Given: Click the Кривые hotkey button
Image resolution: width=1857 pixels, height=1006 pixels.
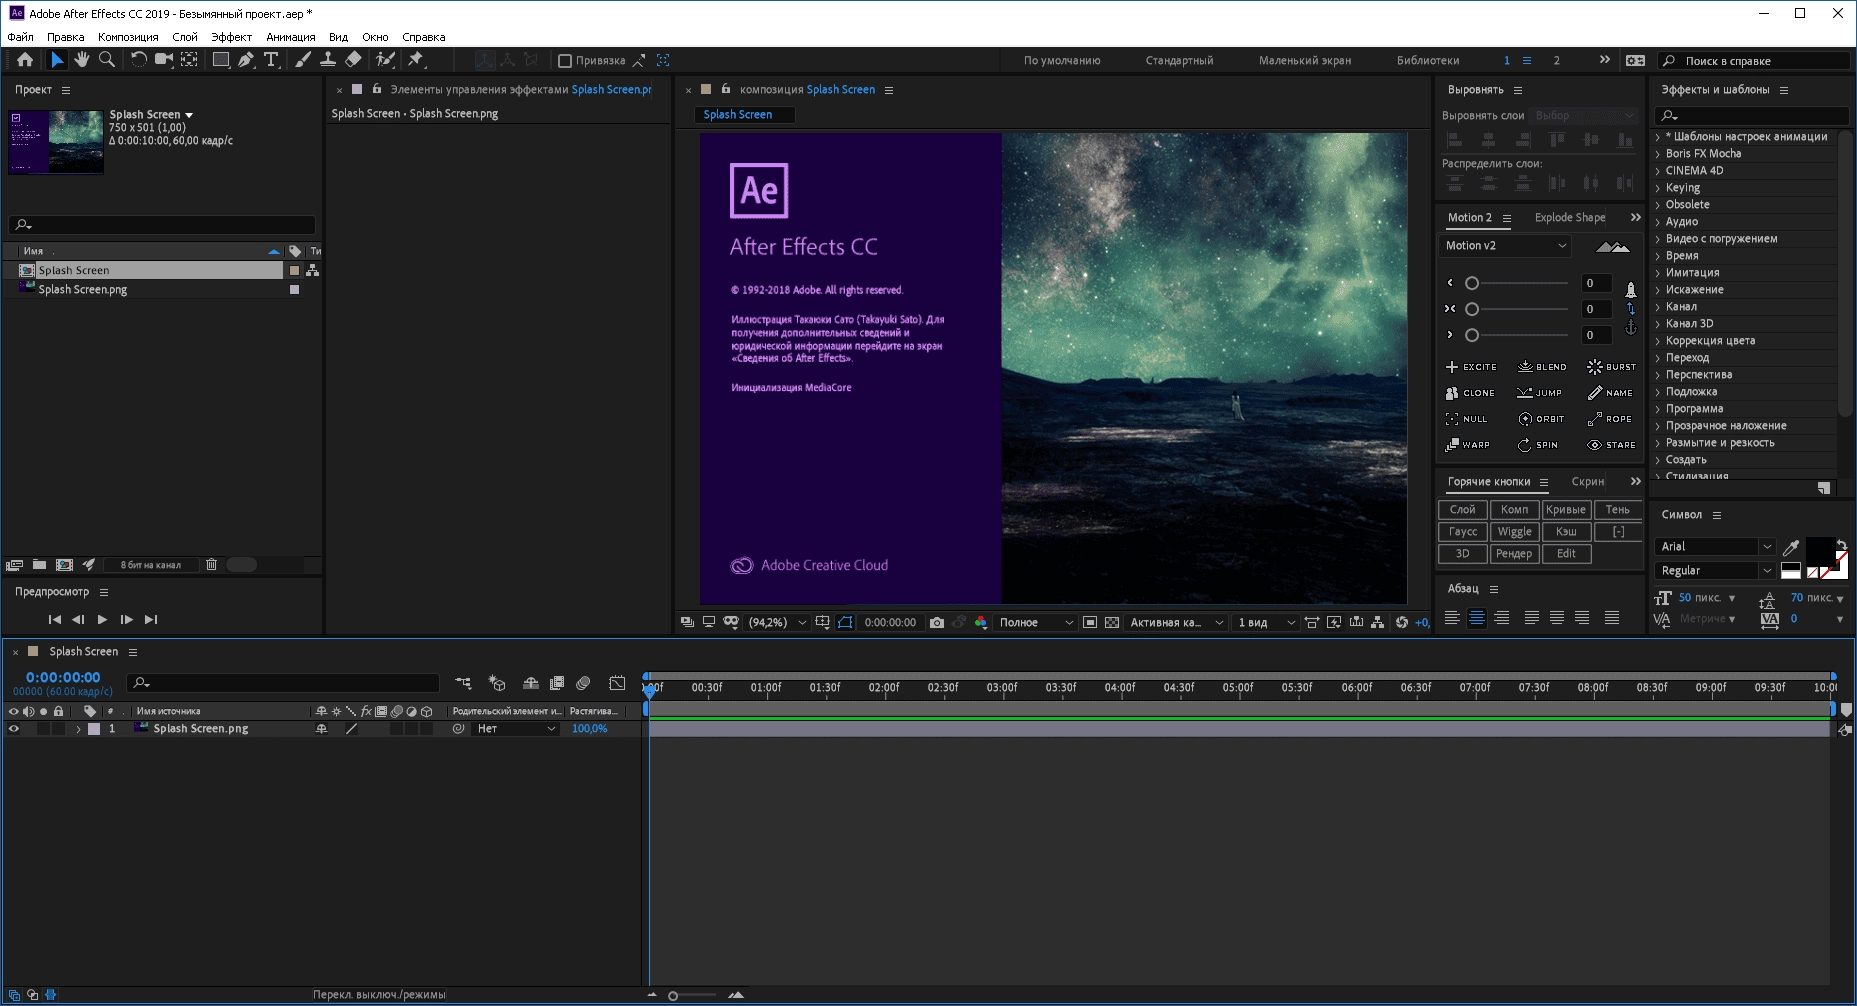Looking at the screenshot, I should (1566, 510).
